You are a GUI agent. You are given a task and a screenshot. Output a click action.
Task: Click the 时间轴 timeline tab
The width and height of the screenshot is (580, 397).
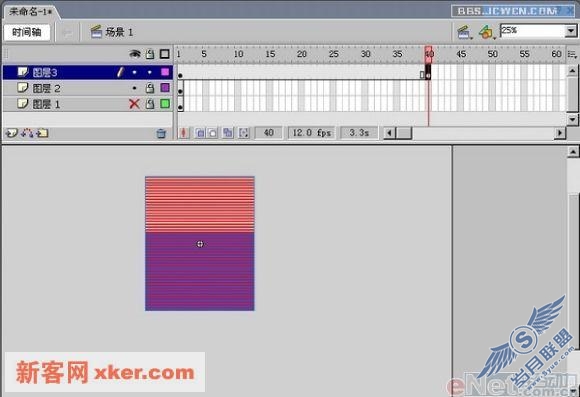tap(27, 32)
